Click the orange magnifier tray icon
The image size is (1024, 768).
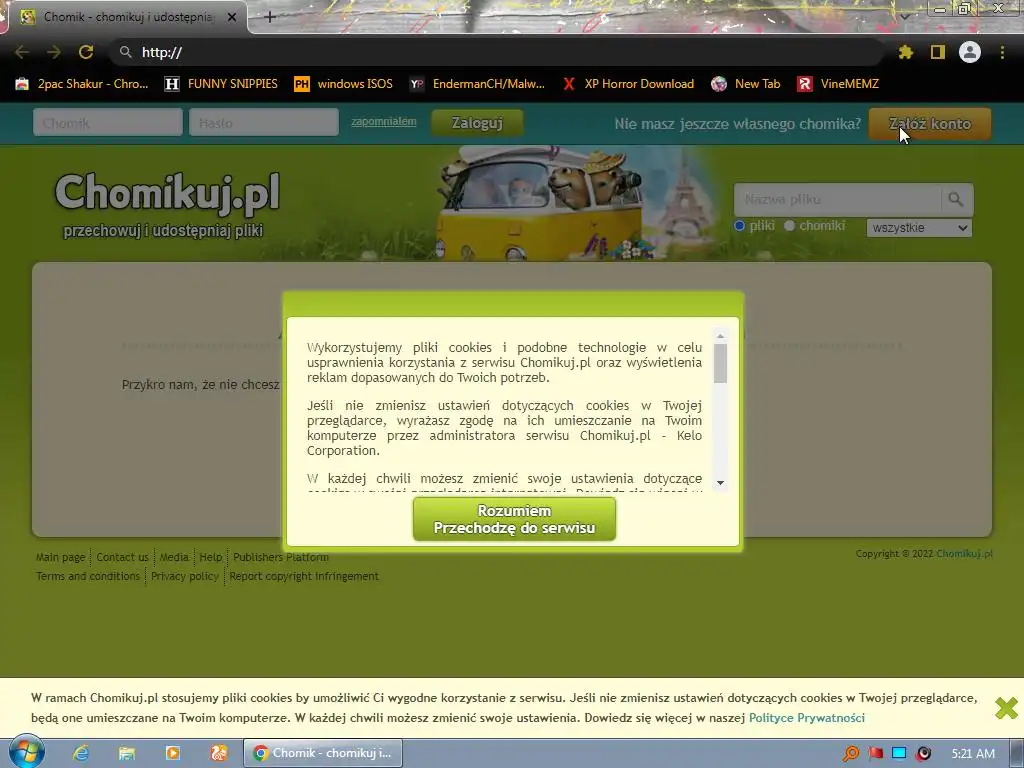point(850,753)
